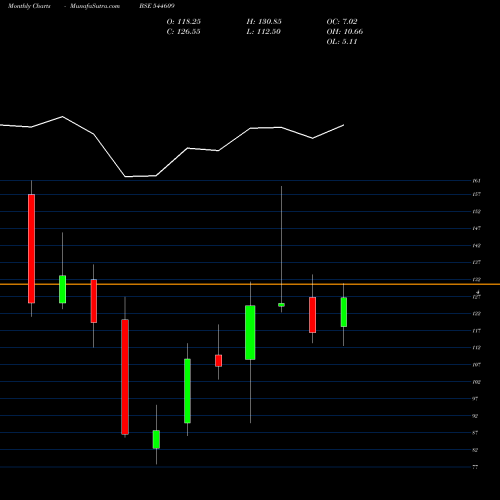
Task: Click the 127 price axis label
Action: pos(476,297)
